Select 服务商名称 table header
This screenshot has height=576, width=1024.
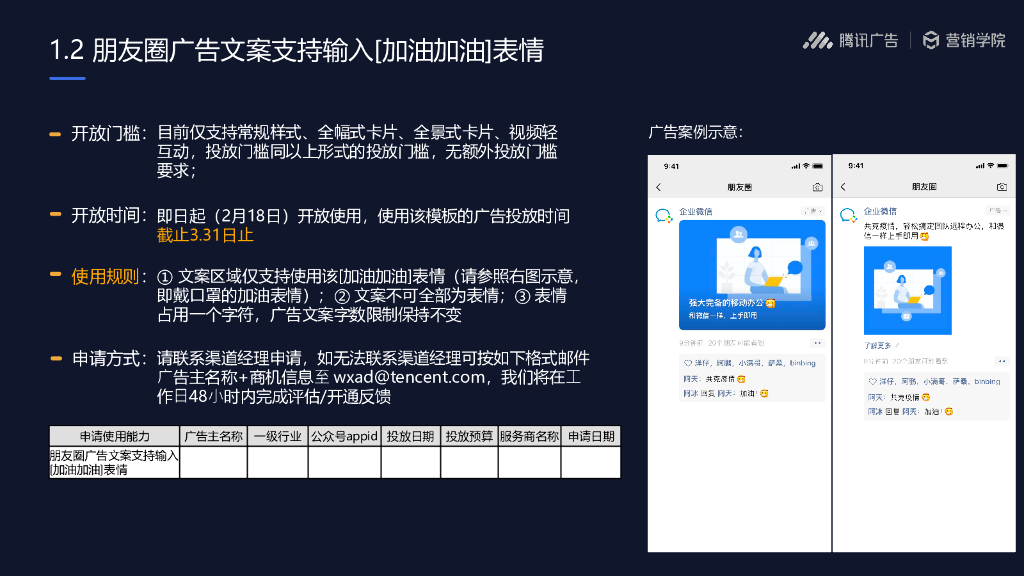click(x=529, y=436)
